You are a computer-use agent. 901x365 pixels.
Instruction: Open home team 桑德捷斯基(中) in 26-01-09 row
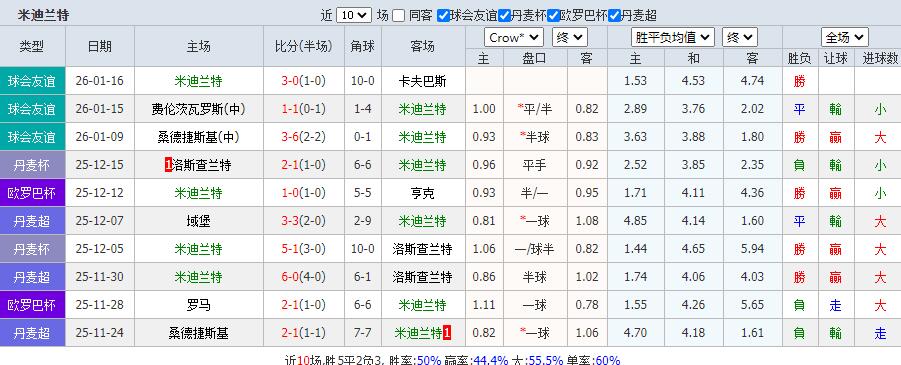pyautogui.click(x=198, y=137)
